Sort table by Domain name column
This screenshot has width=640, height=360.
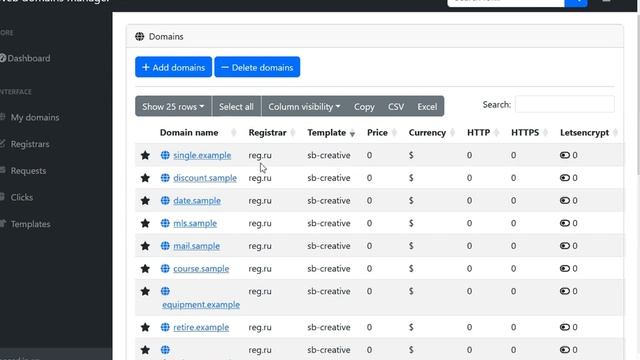[x=198, y=133]
